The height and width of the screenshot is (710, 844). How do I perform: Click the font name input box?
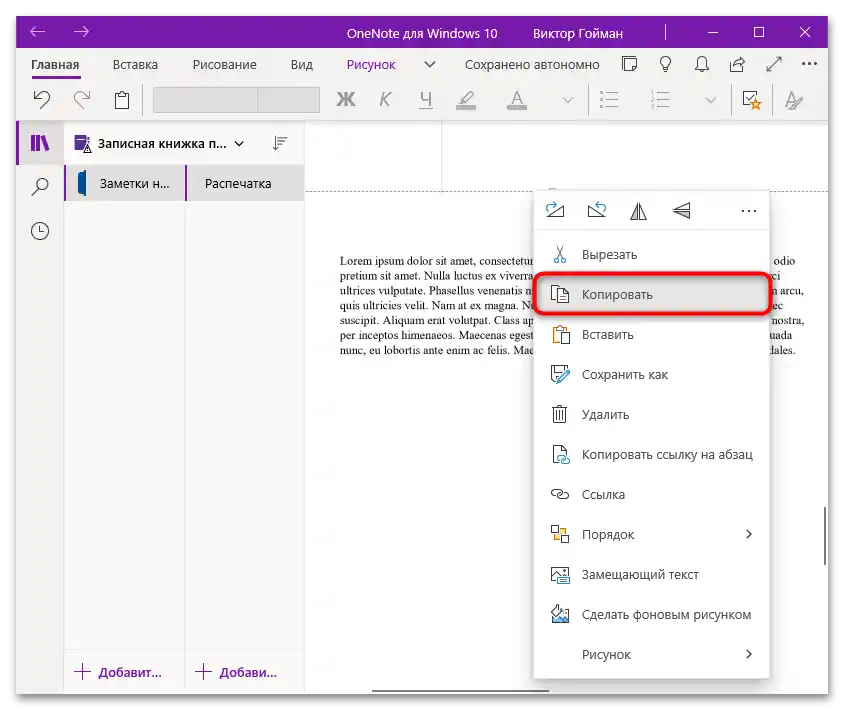[205, 100]
